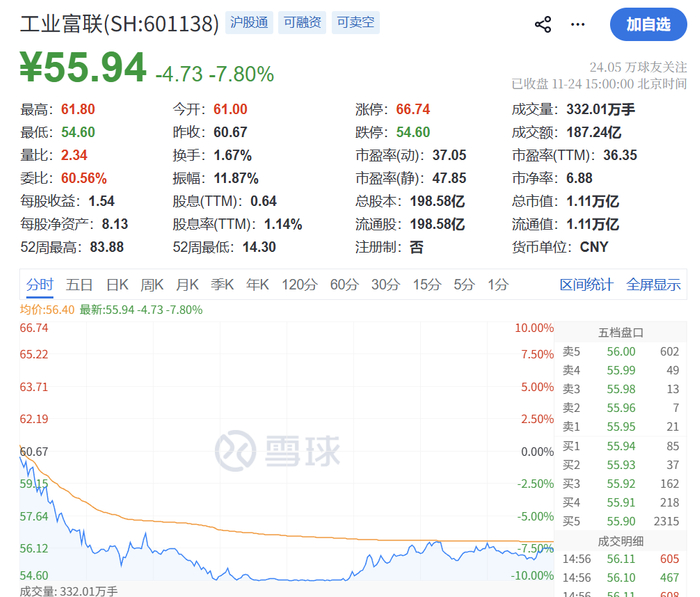
Task: Switch to the 60分 chart tab
Action: pyautogui.click(x=344, y=284)
